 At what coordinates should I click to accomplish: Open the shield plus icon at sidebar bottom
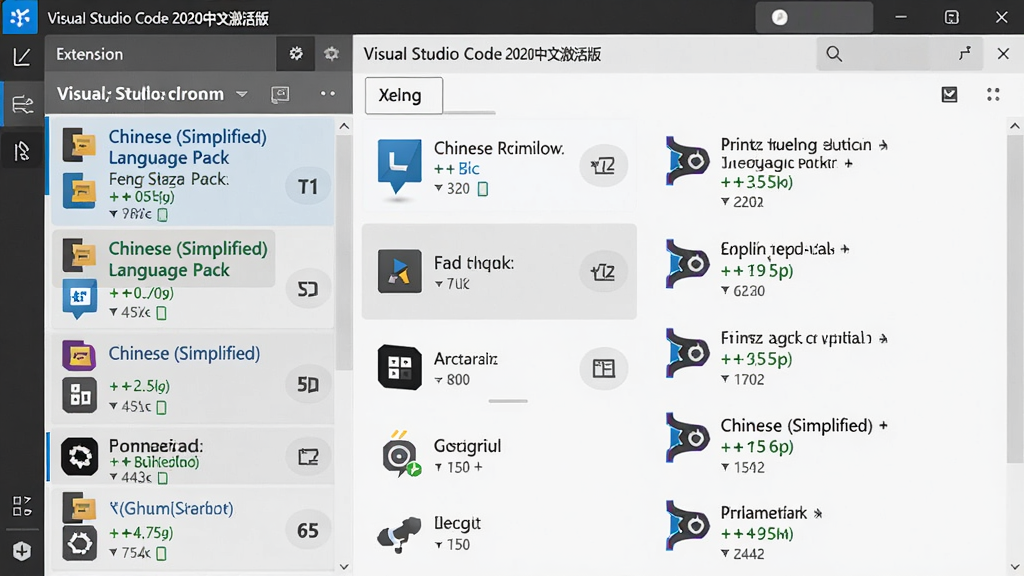tap(22, 551)
